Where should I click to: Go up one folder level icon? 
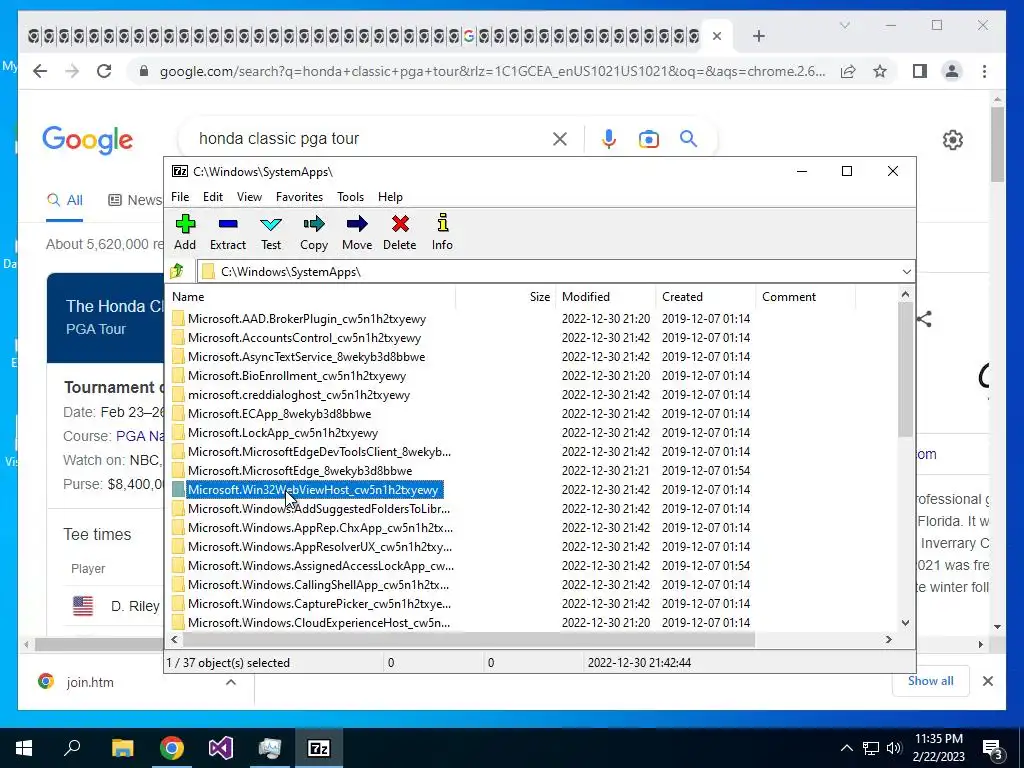pyautogui.click(x=177, y=271)
